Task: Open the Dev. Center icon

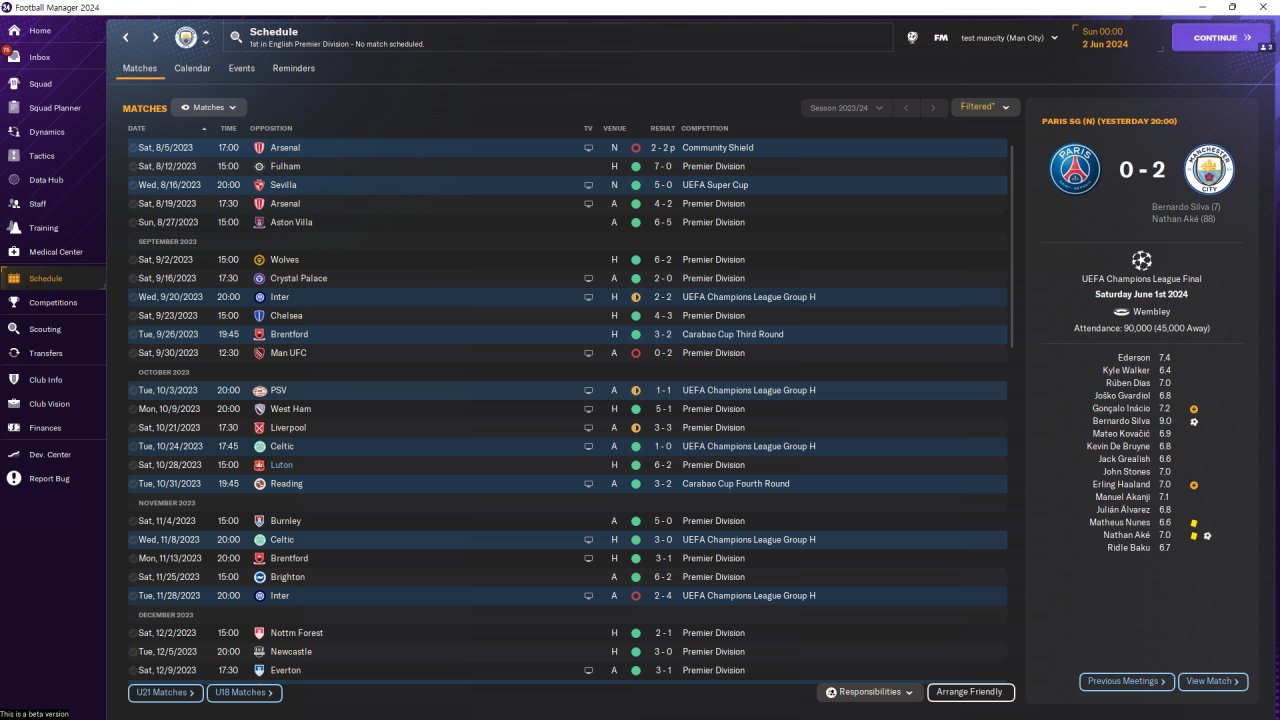Action: pyautogui.click(x=14, y=455)
